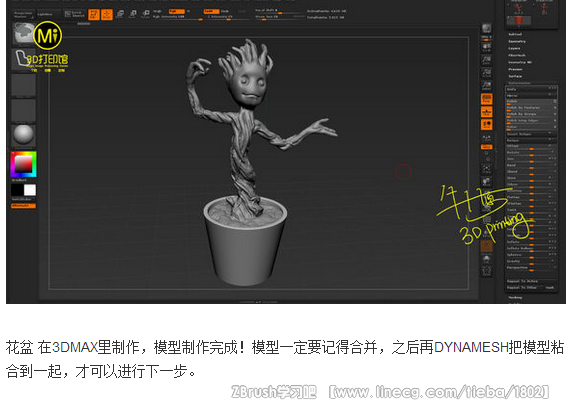Activate the Quick Sketch button

click(x=74, y=14)
